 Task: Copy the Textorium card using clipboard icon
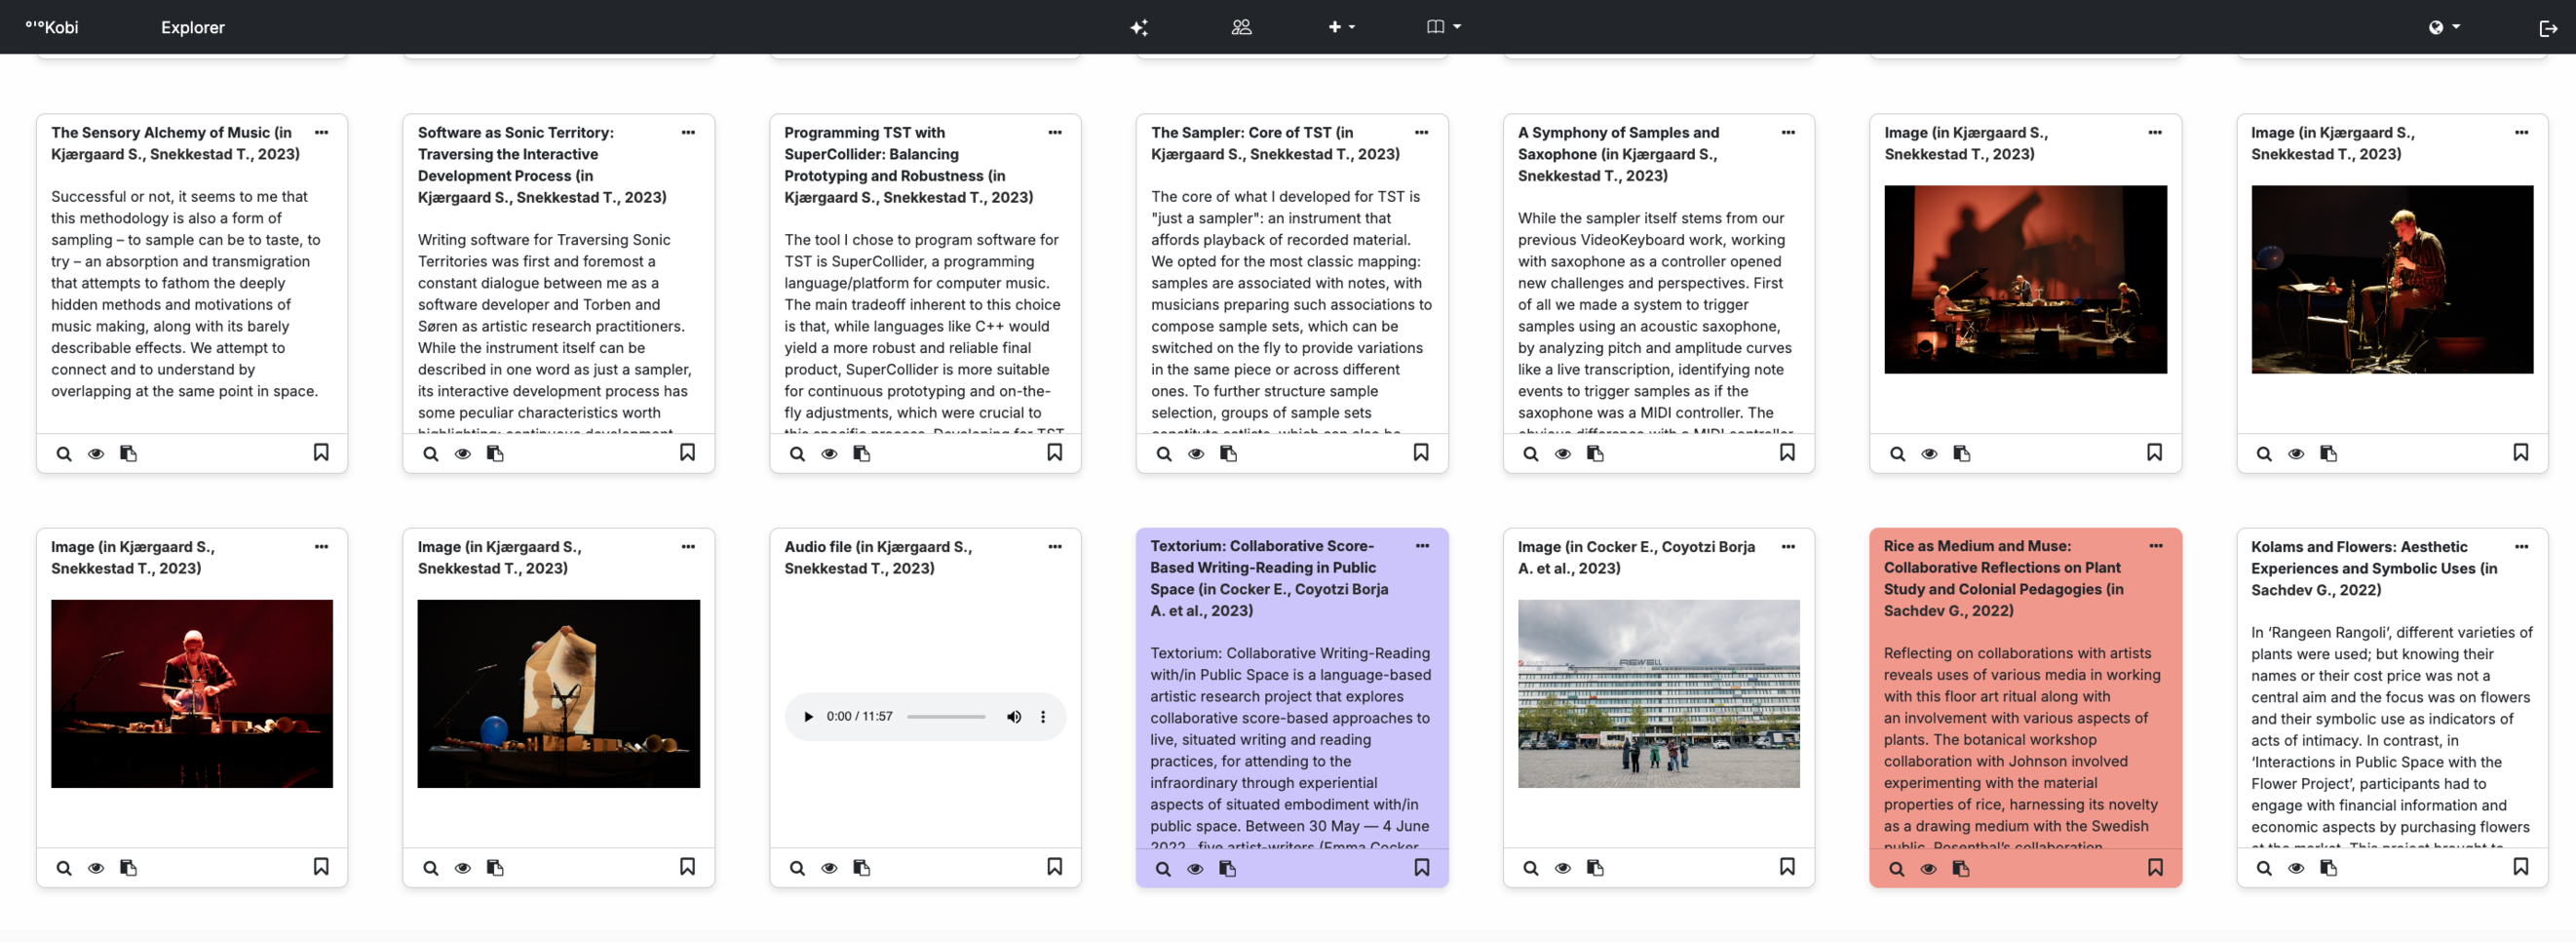coord(1227,868)
